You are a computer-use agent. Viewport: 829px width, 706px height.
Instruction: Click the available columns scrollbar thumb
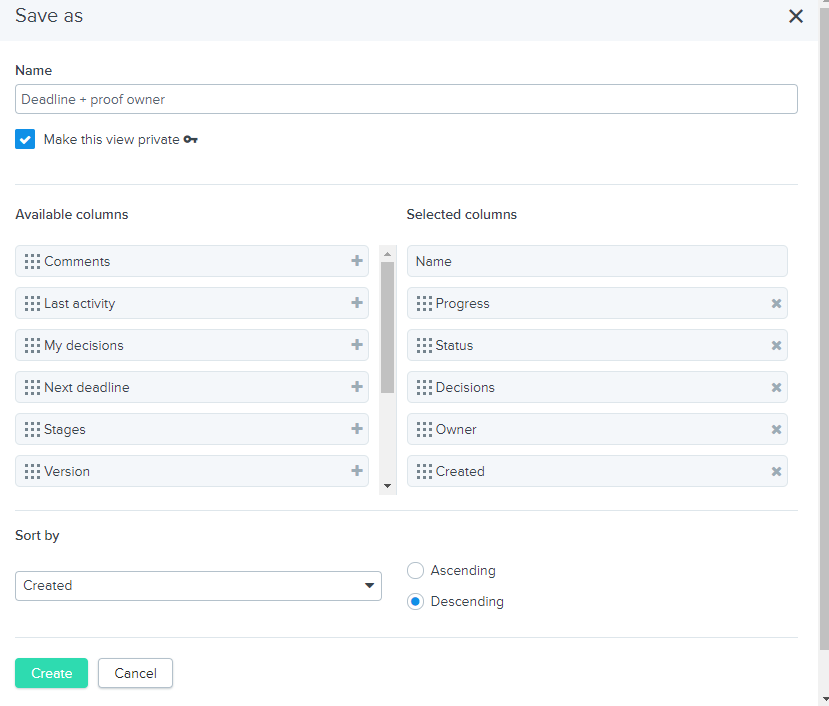388,327
